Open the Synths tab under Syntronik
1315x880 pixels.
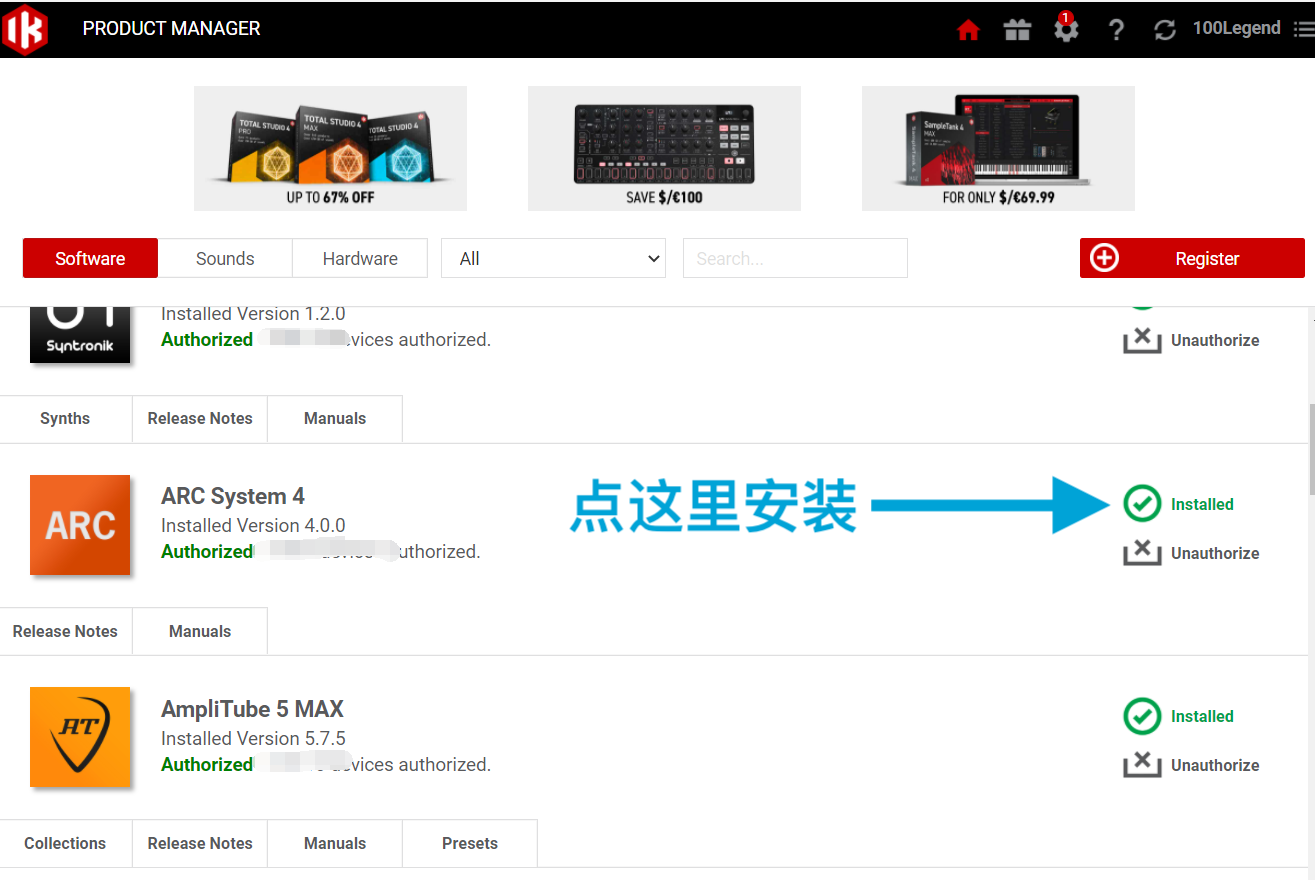click(65, 418)
